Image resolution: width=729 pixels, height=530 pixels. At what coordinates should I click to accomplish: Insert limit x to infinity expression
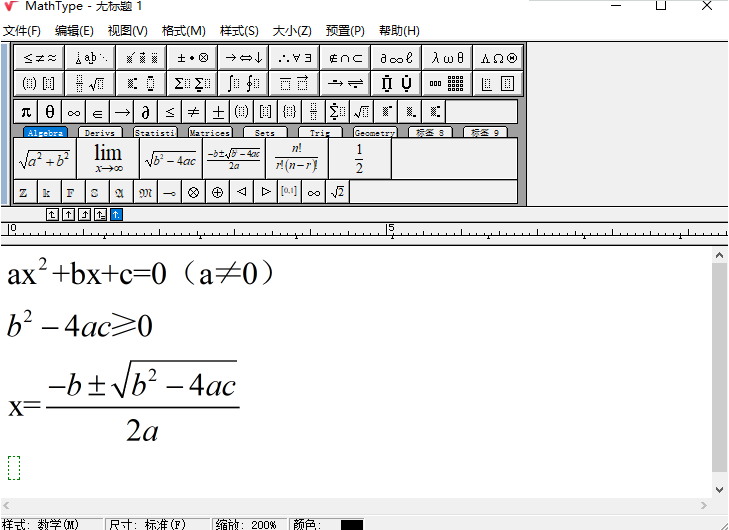click(x=108, y=159)
